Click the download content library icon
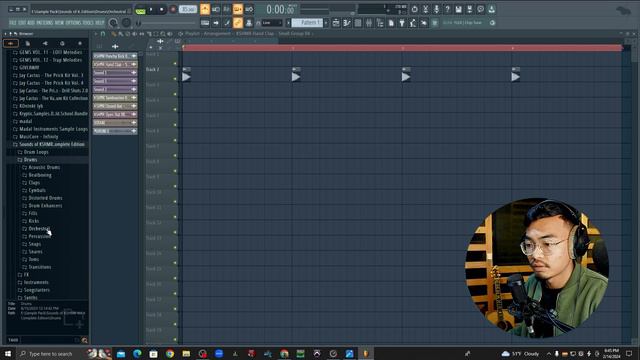Image resolution: width=640 pixels, height=360 pixels. [x=491, y=9]
